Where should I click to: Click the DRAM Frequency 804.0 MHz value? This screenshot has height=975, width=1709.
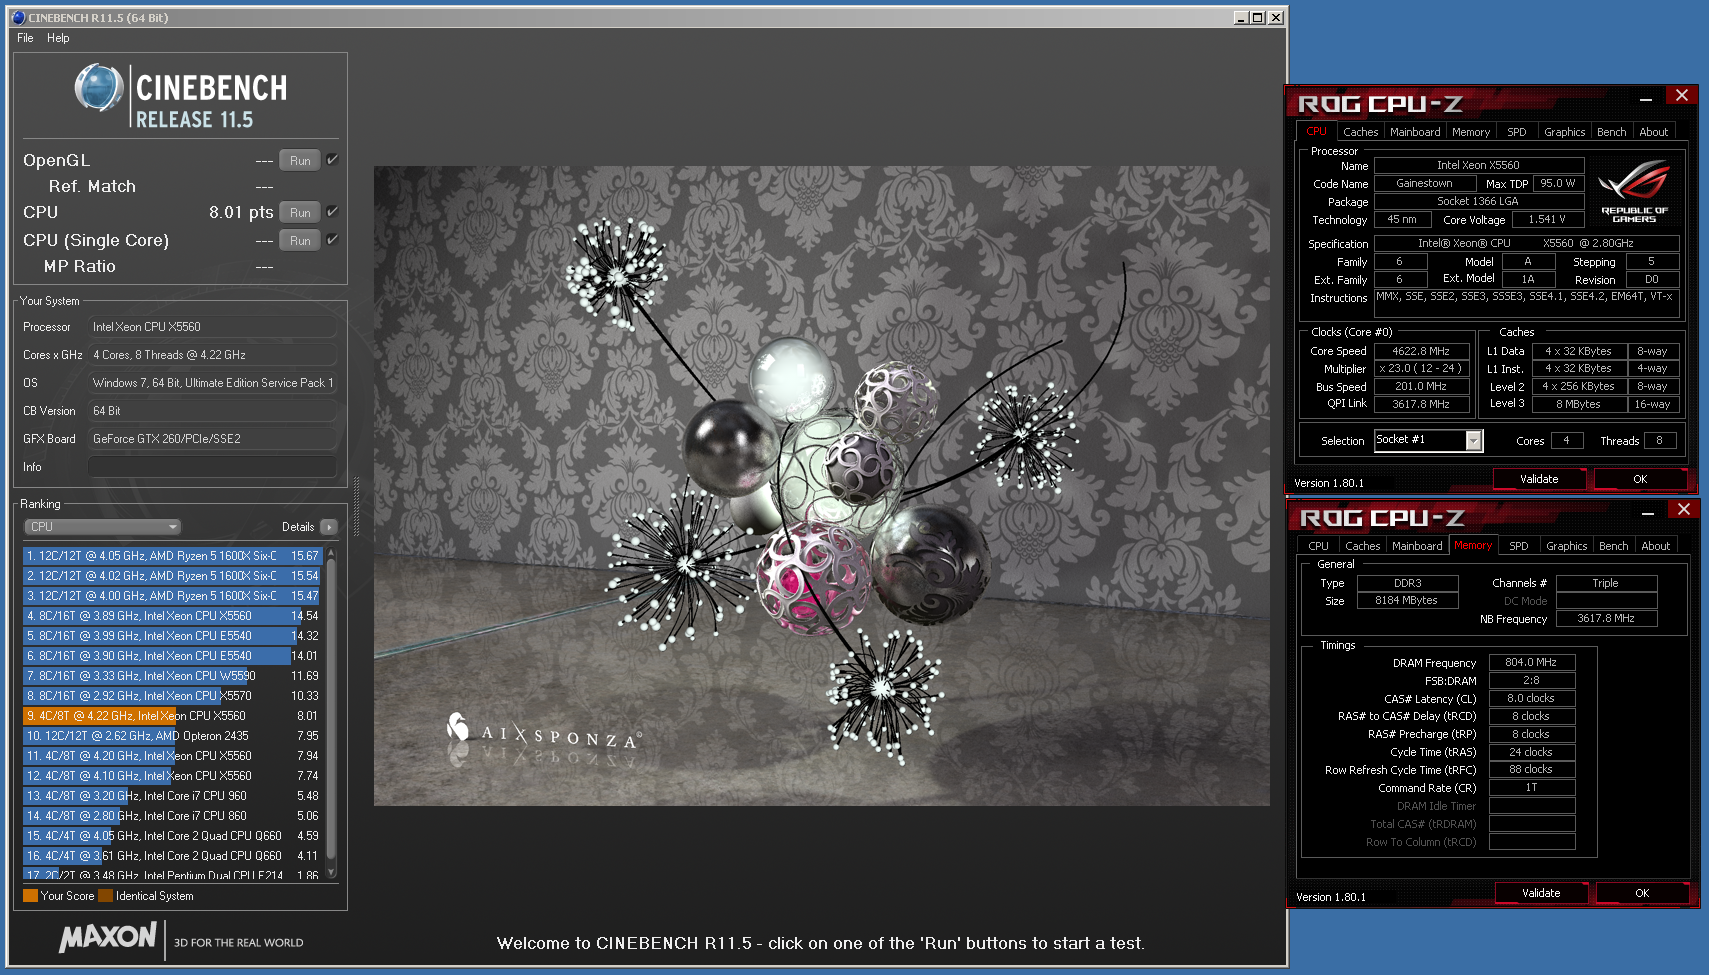(x=1531, y=662)
